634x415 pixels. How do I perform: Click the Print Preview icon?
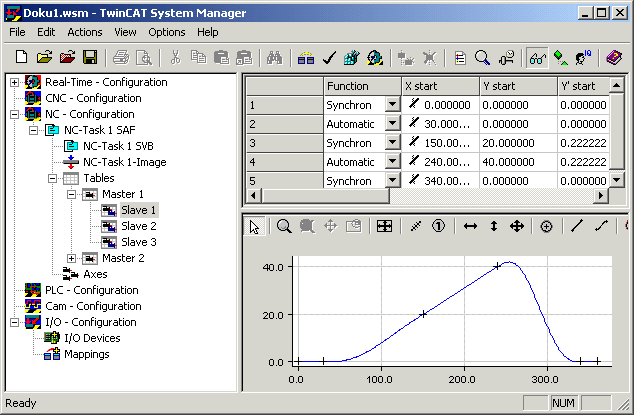coord(144,58)
